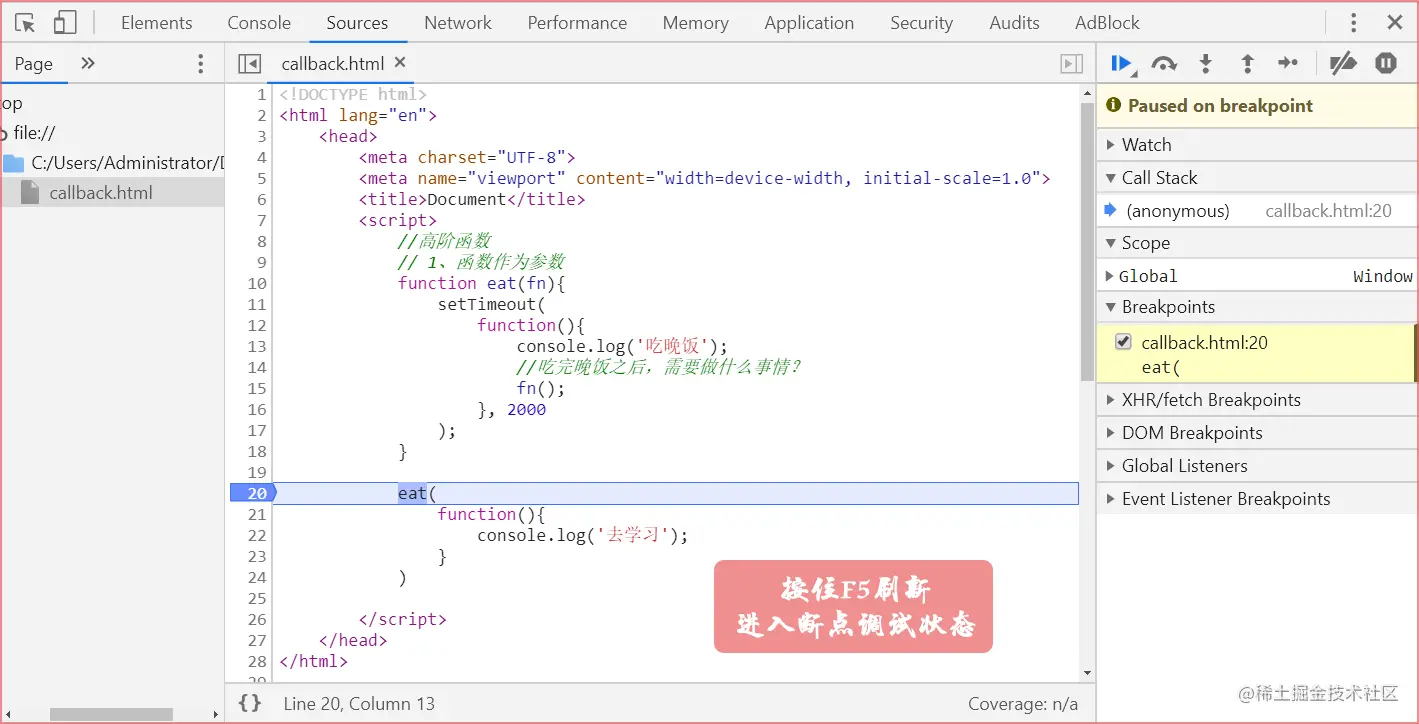Select the Sources tab

coord(357,22)
